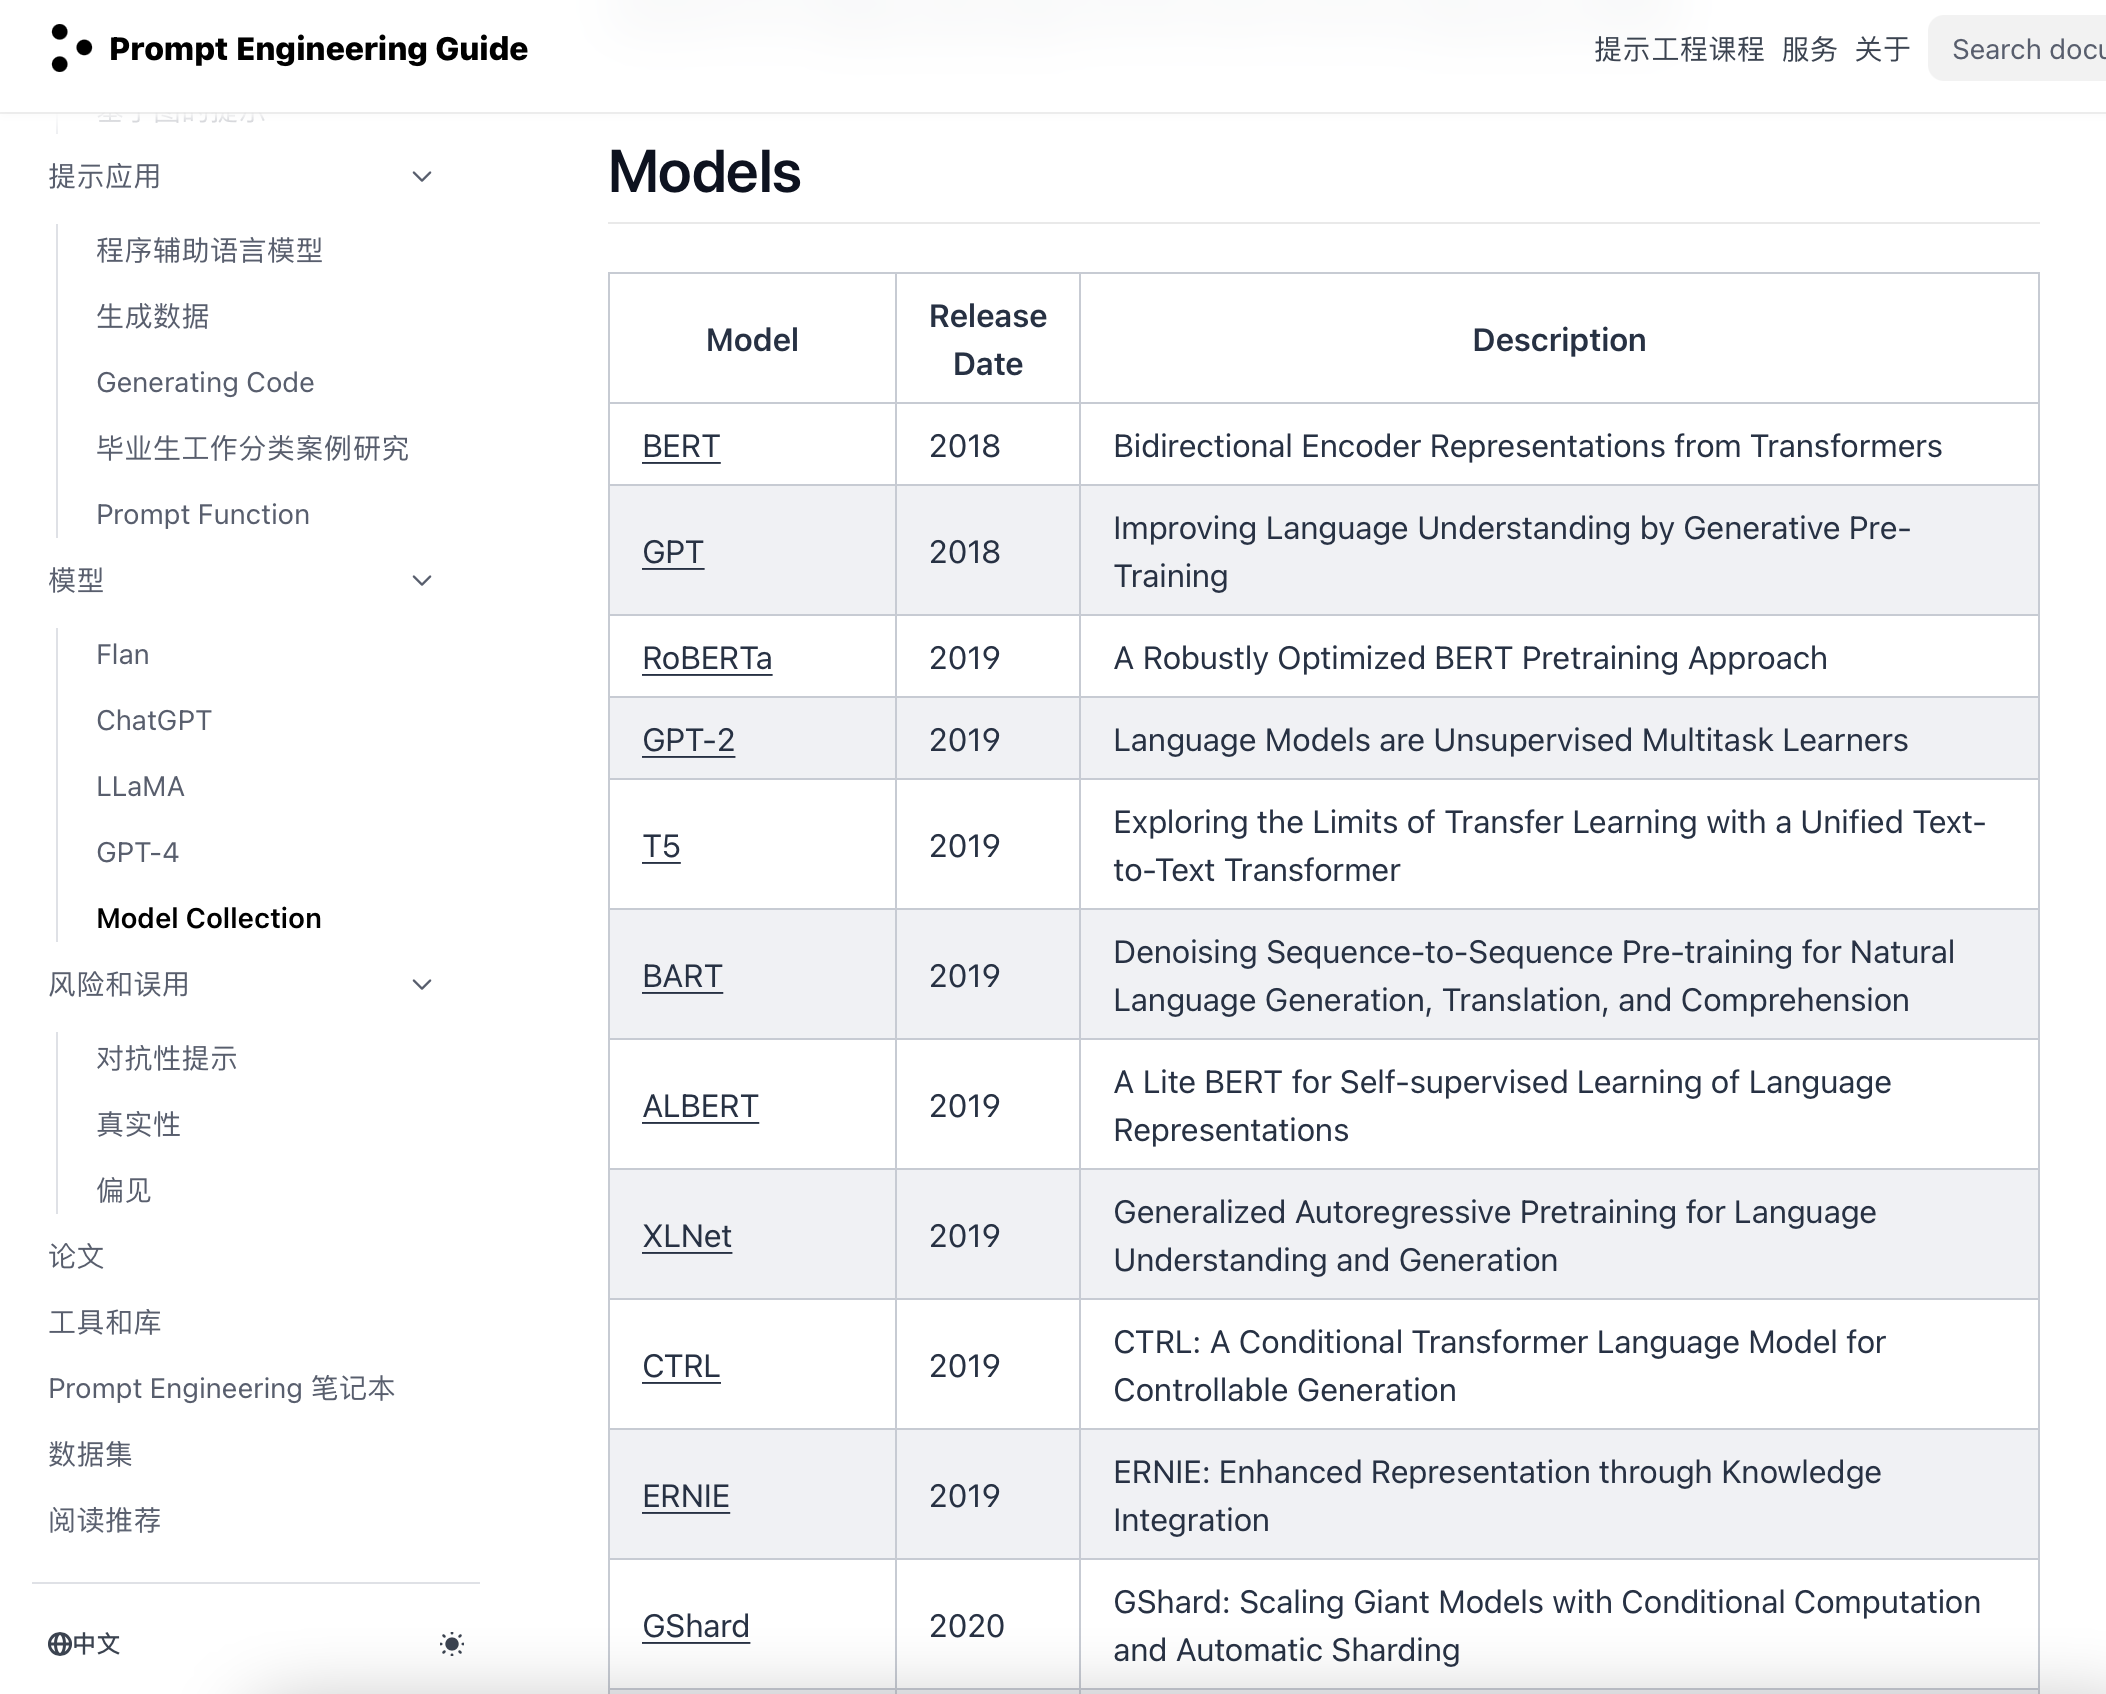The height and width of the screenshot is (1694, 2106).
Task: Select ChatGPT in the sidebar
Action: [x=154, y=721]
